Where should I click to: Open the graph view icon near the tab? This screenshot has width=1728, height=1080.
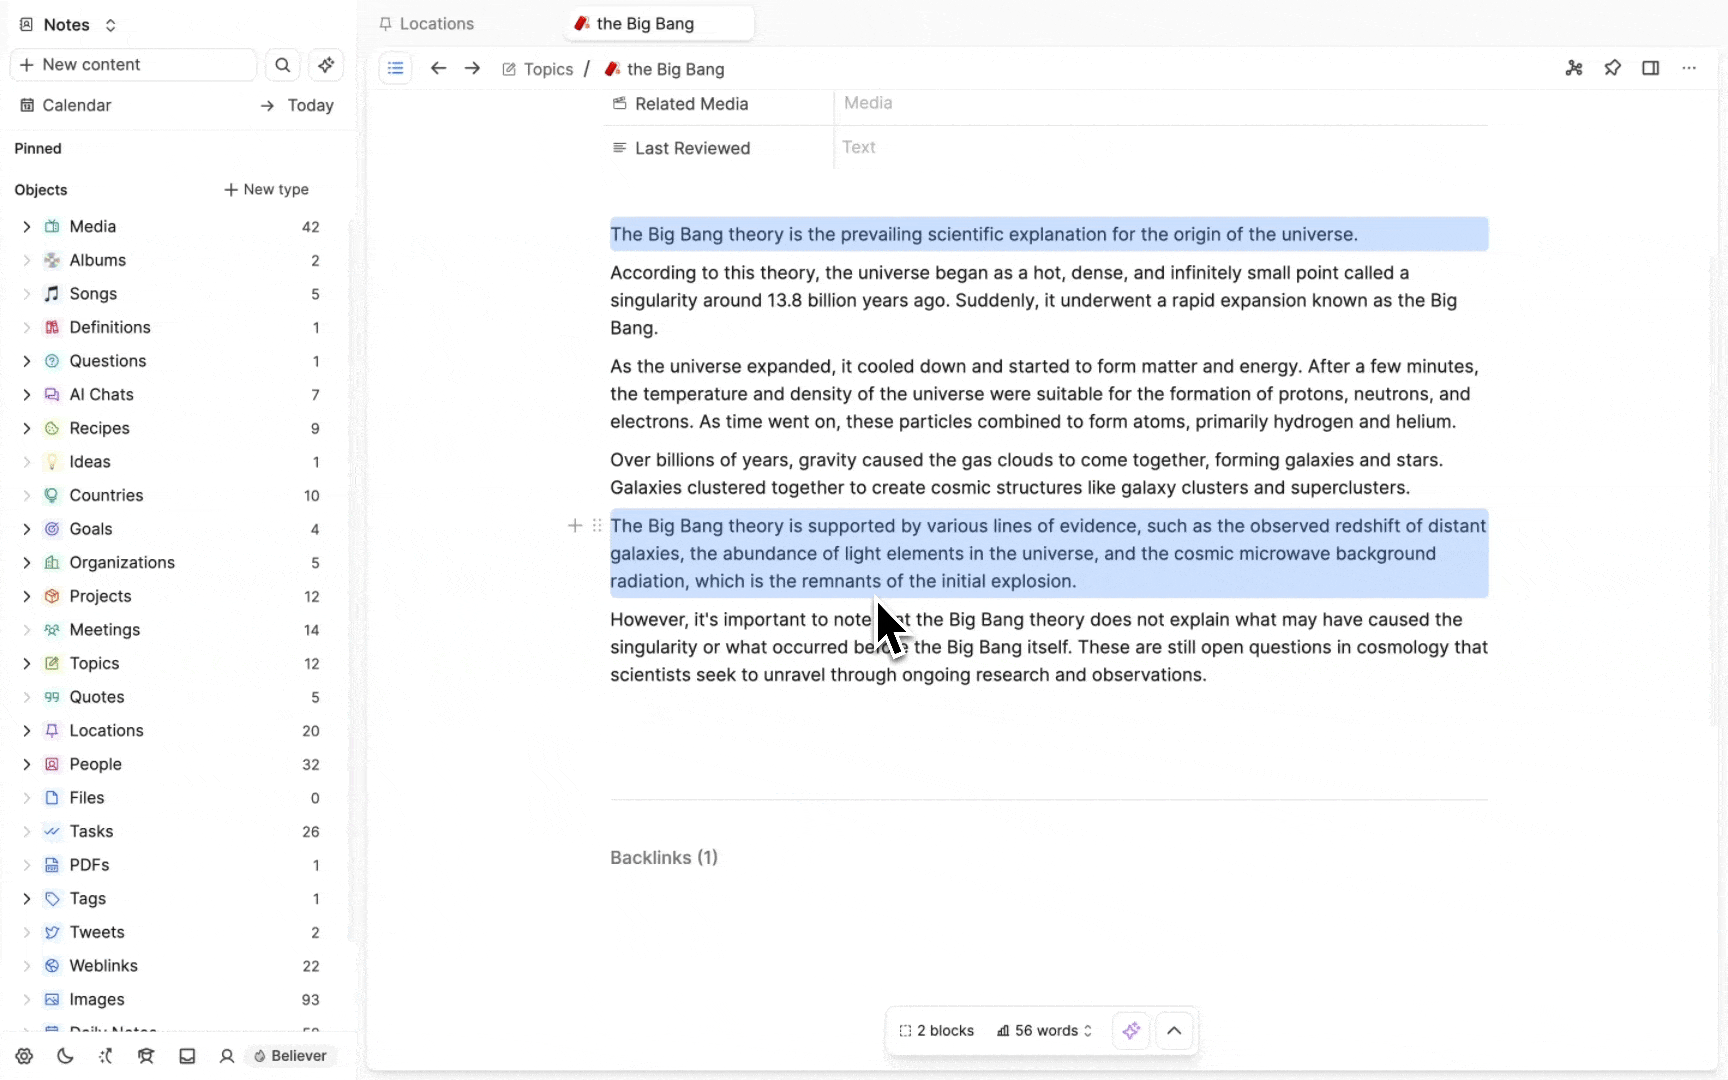(x=1573, y=68)
